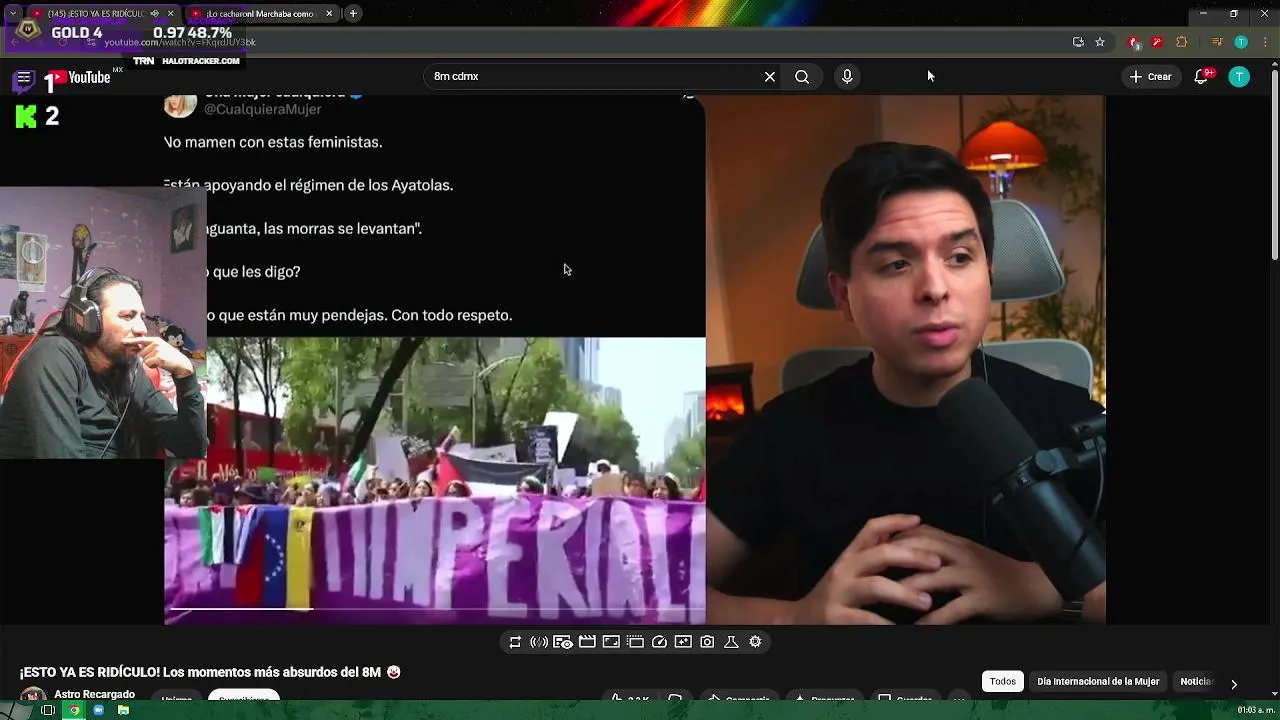
Task: Clear the YouTube search box
Action: click(770, 77)
